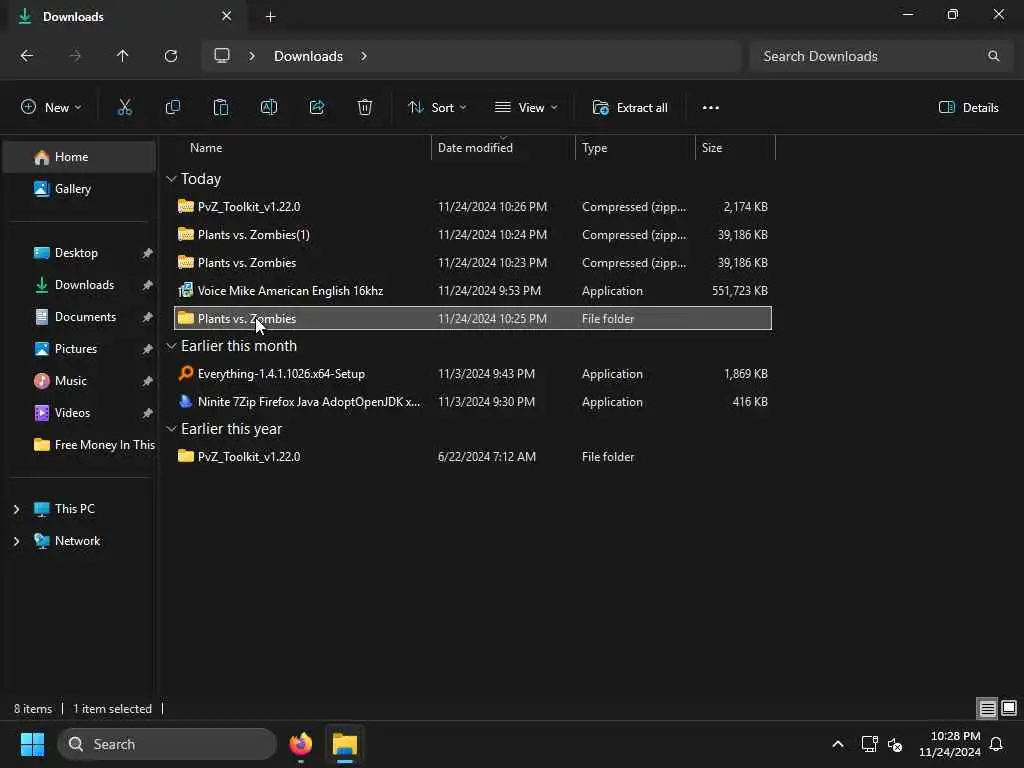Image resolution: width=1024 pixels, height=768 pixels.
Task: Close the Downloads tab
Action: click(227, 16)
